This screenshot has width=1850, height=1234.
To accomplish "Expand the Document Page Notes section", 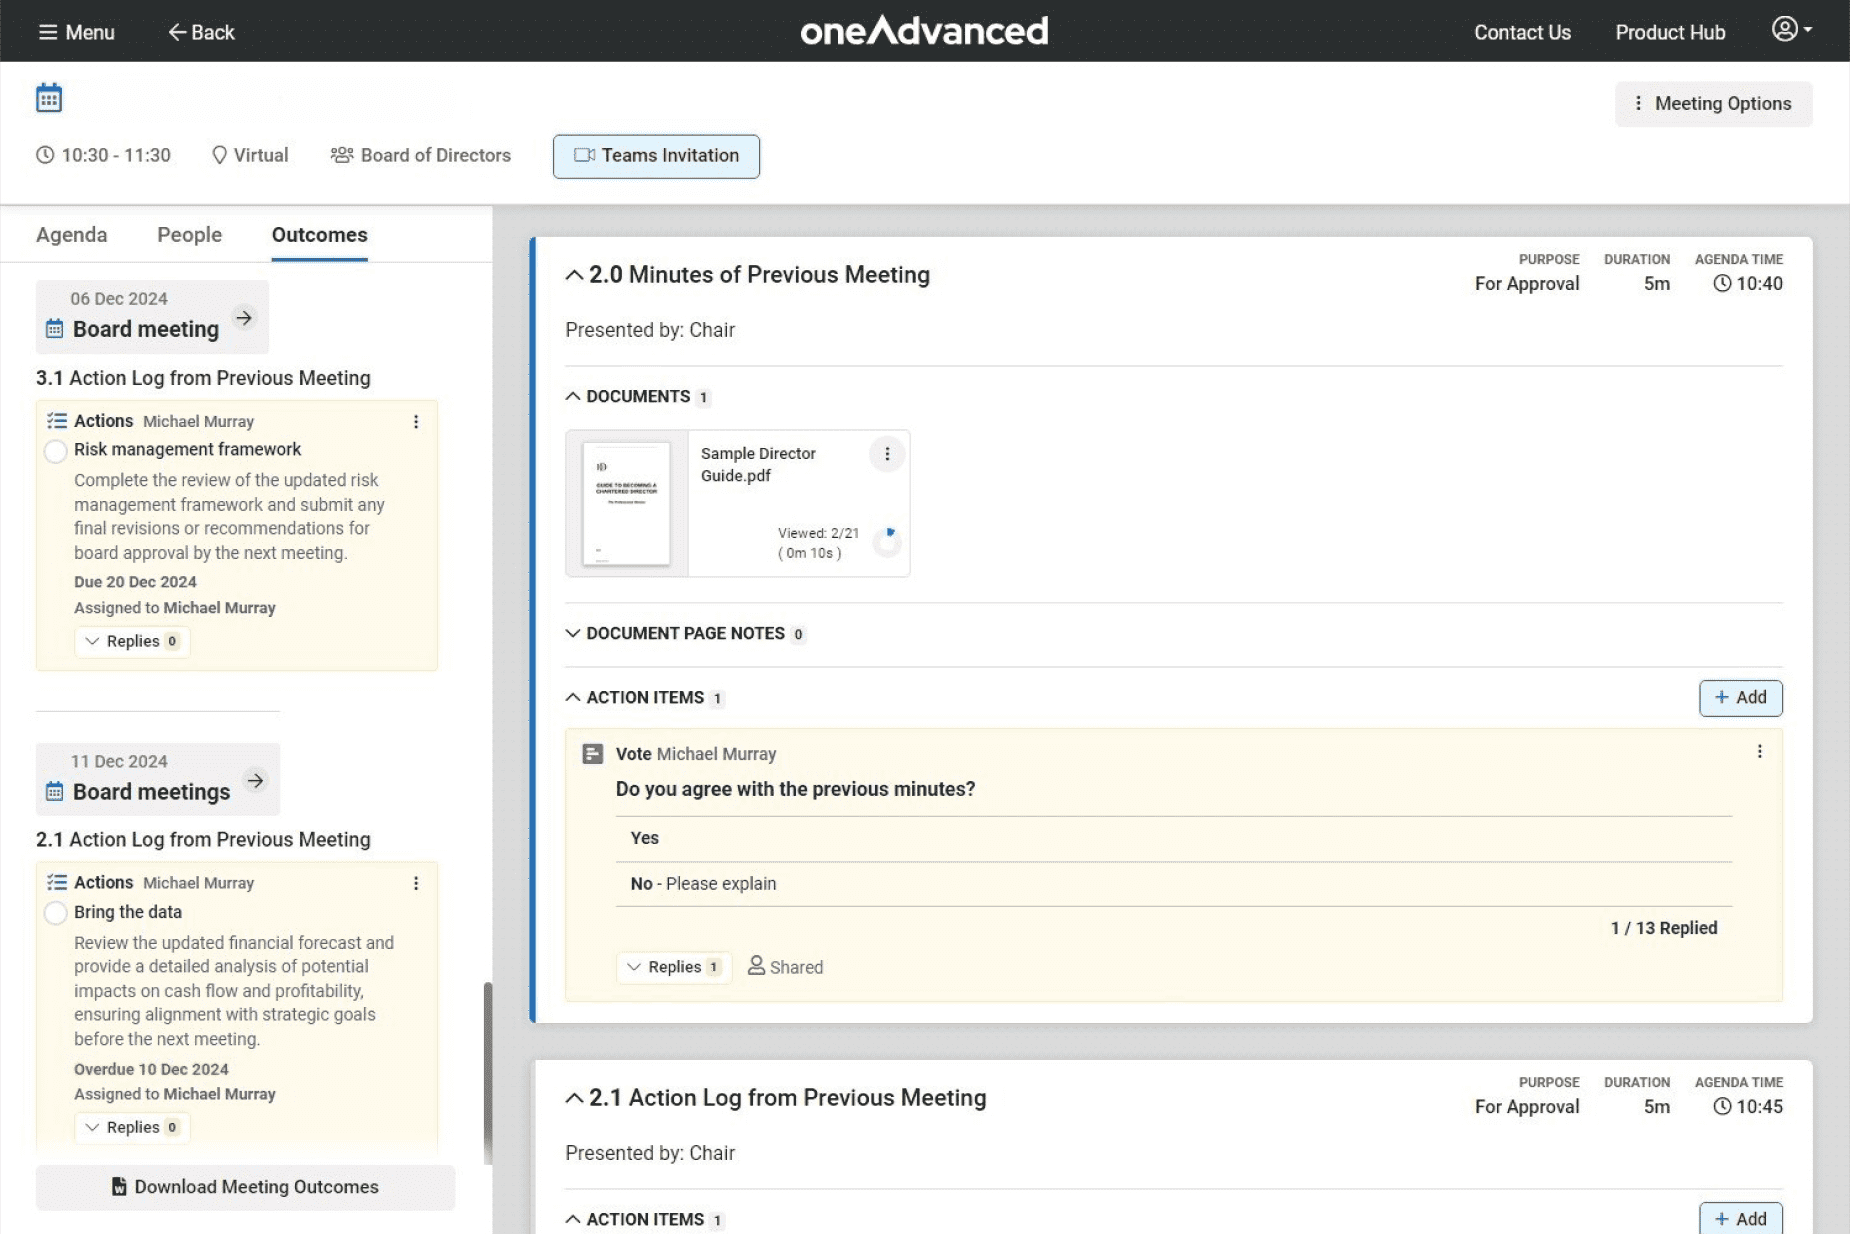I will pyautogui.click(x=684, y=634).
